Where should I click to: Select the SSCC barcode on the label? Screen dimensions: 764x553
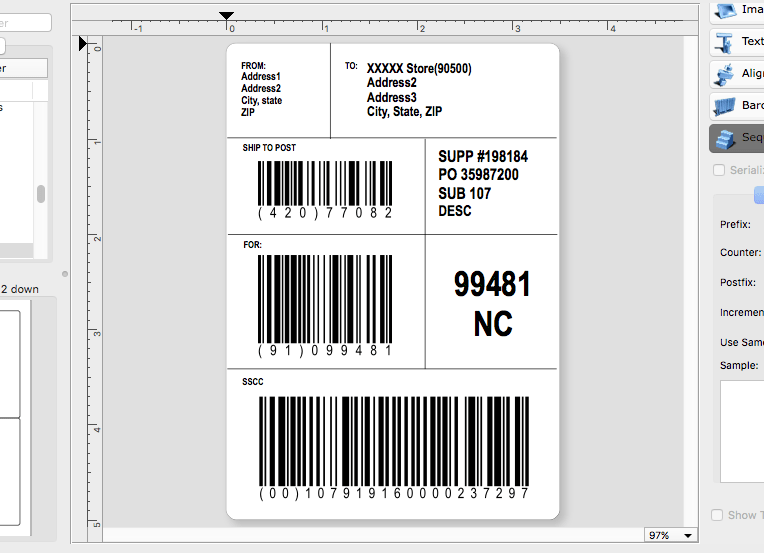tap(394, 448)
